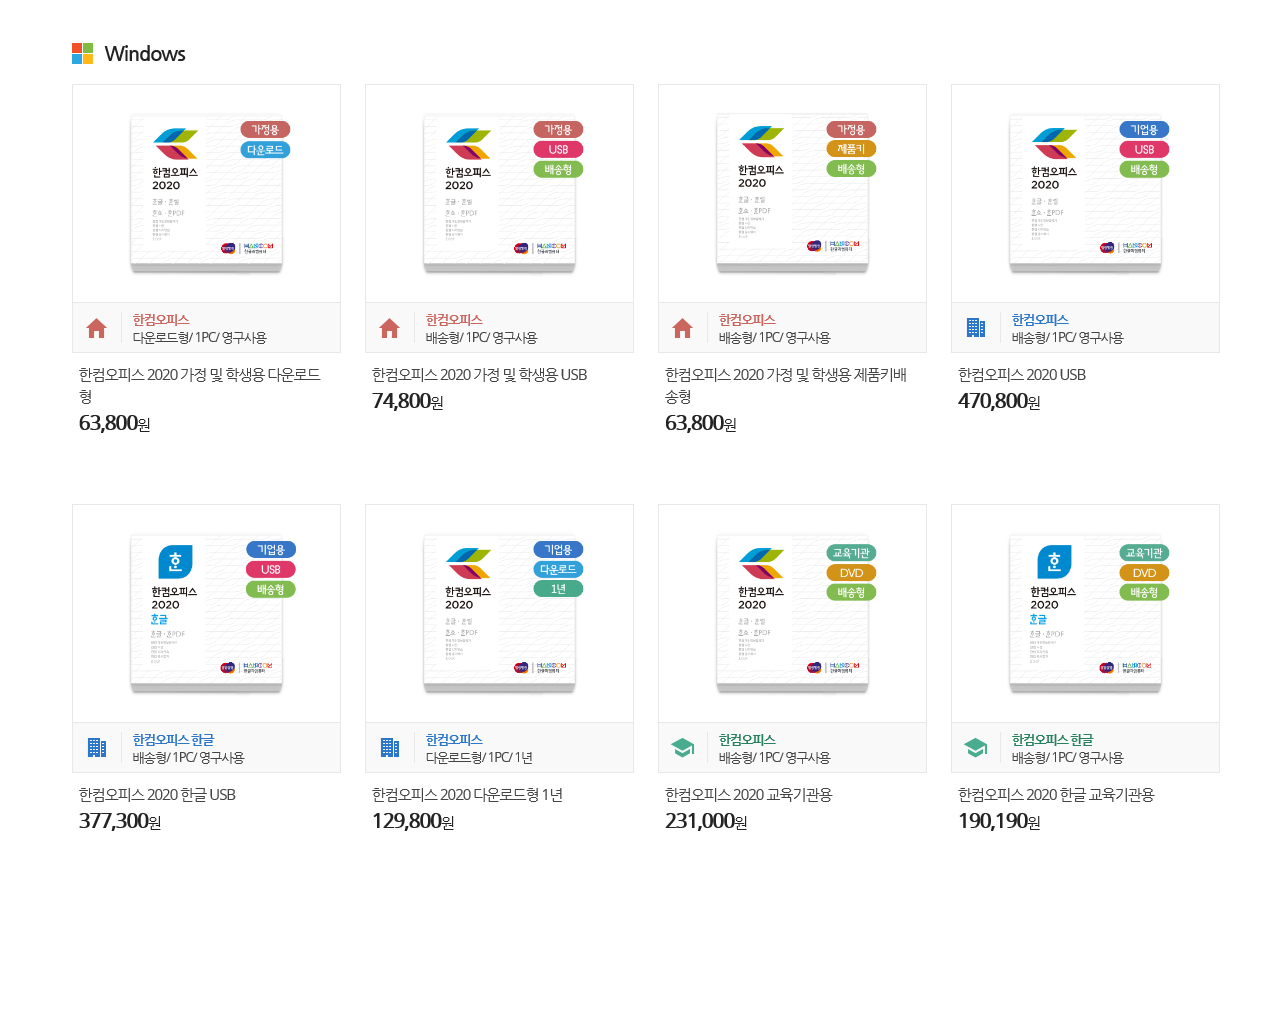The image size is (1285, 1012).
Task: Click home icon under 한컴오피스 2020 가정 및 학생용 다운로드형
Action: 97,328
